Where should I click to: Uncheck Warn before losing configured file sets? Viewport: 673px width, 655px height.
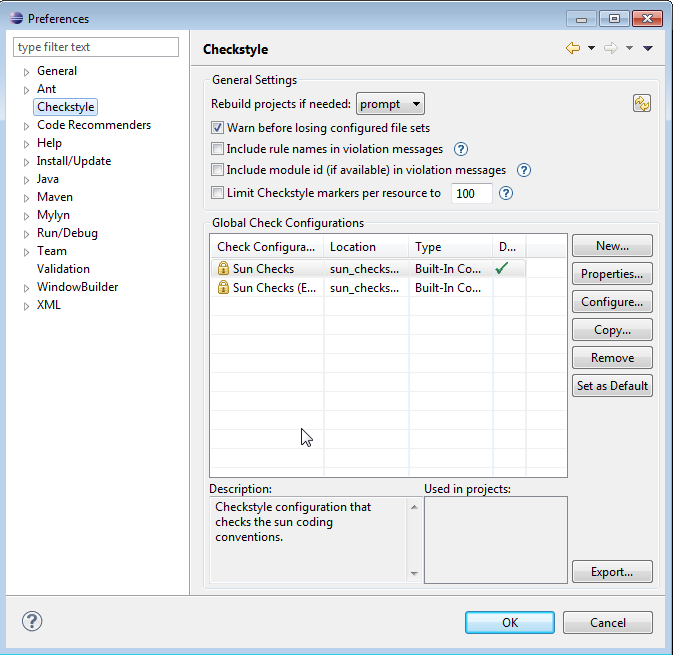point(217,128)
